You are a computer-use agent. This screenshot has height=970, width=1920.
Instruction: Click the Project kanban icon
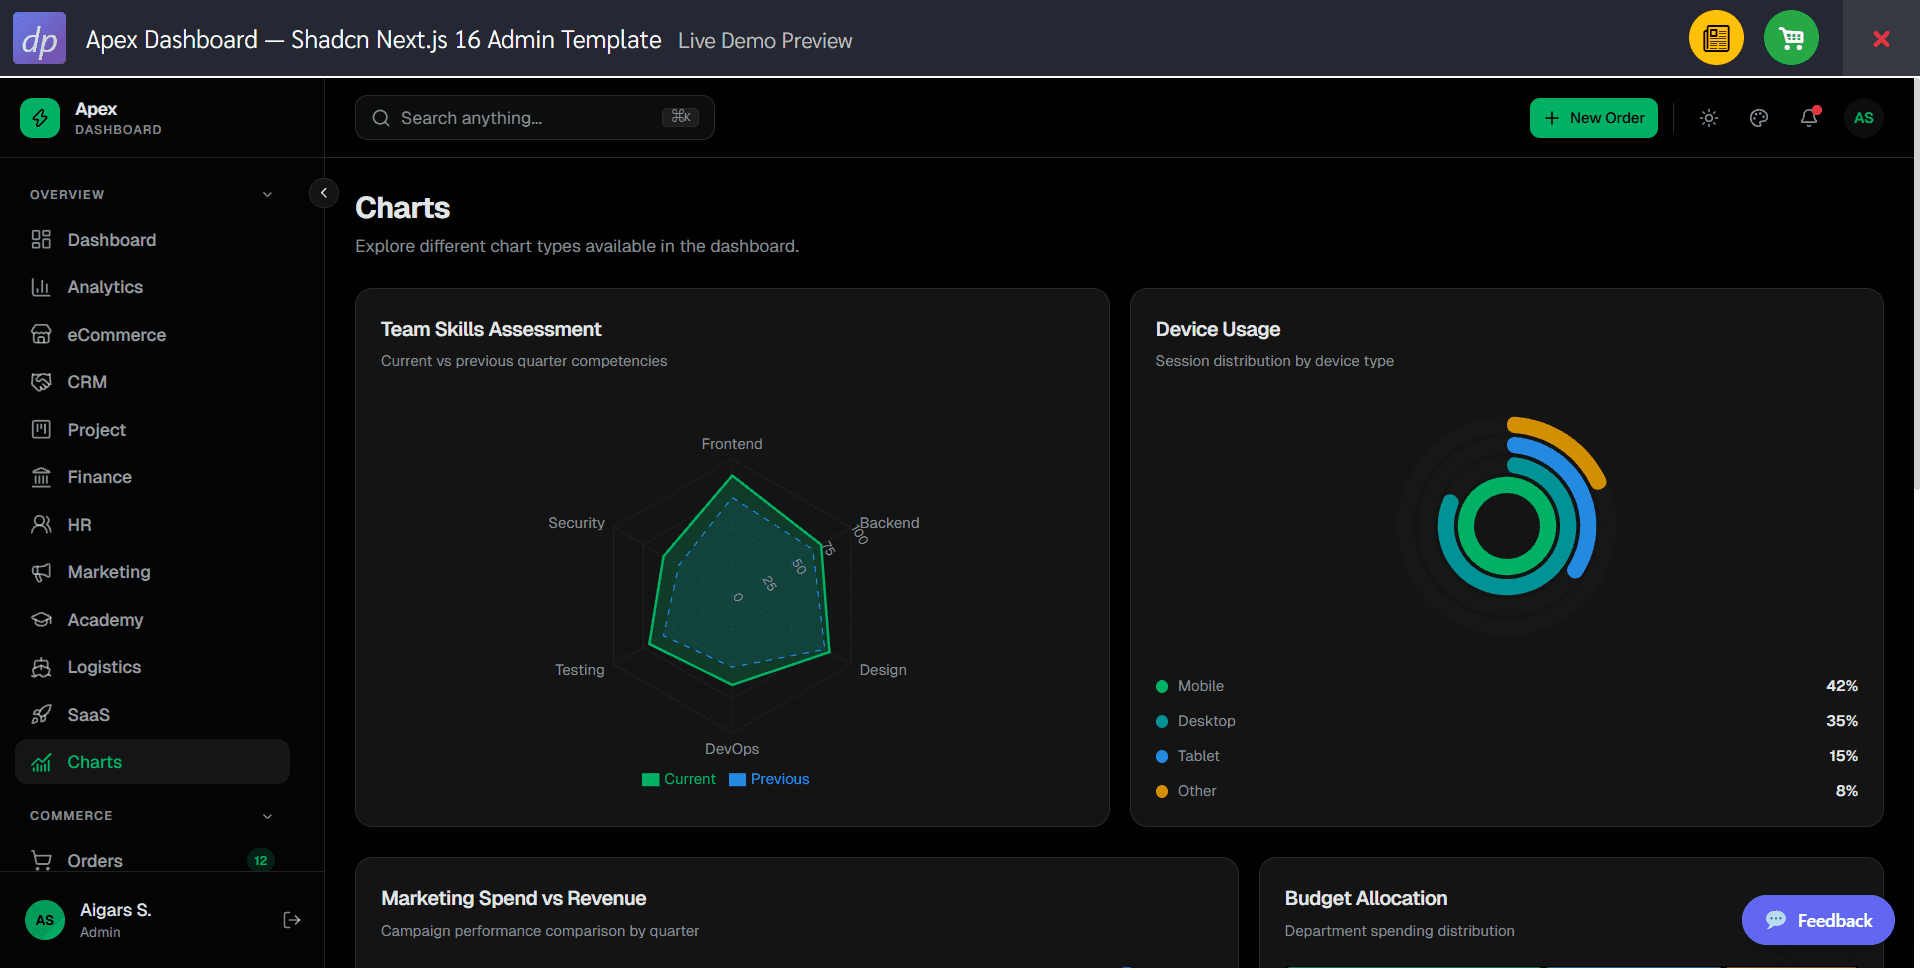(41, 430)
